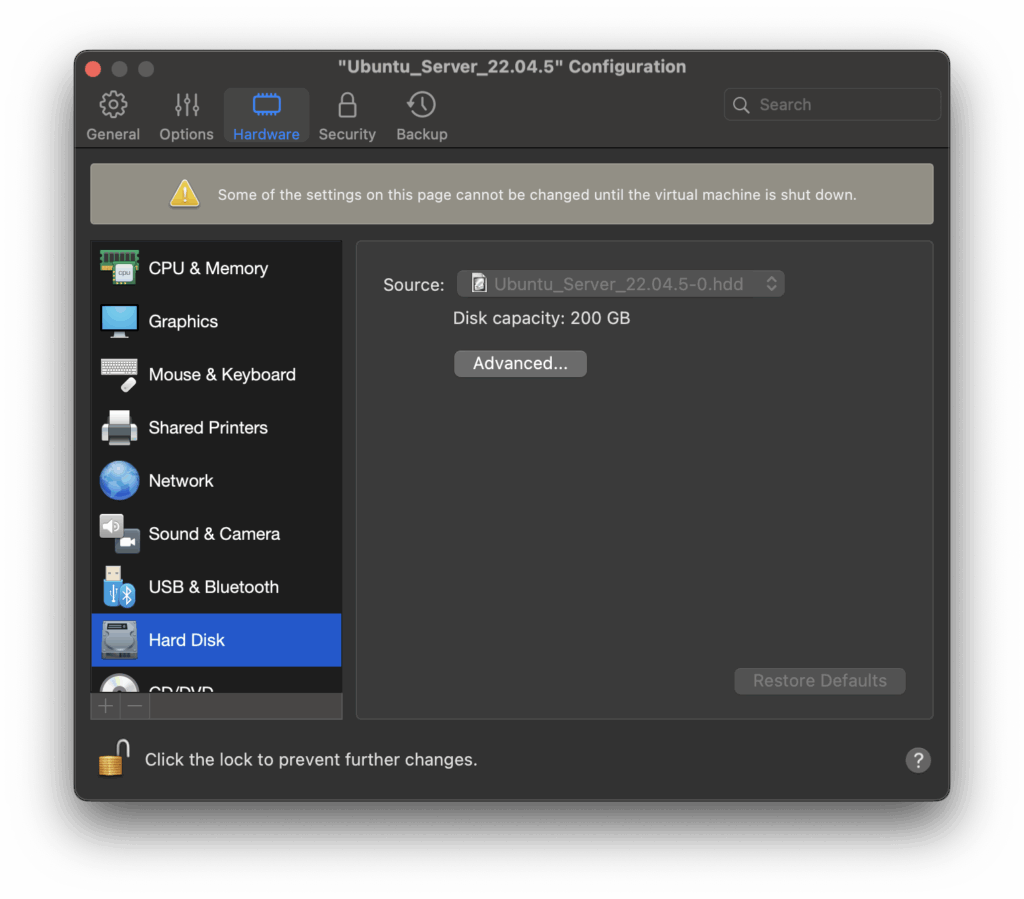Select Mouse & Keyboard in the sidebar

pos(217,374)
